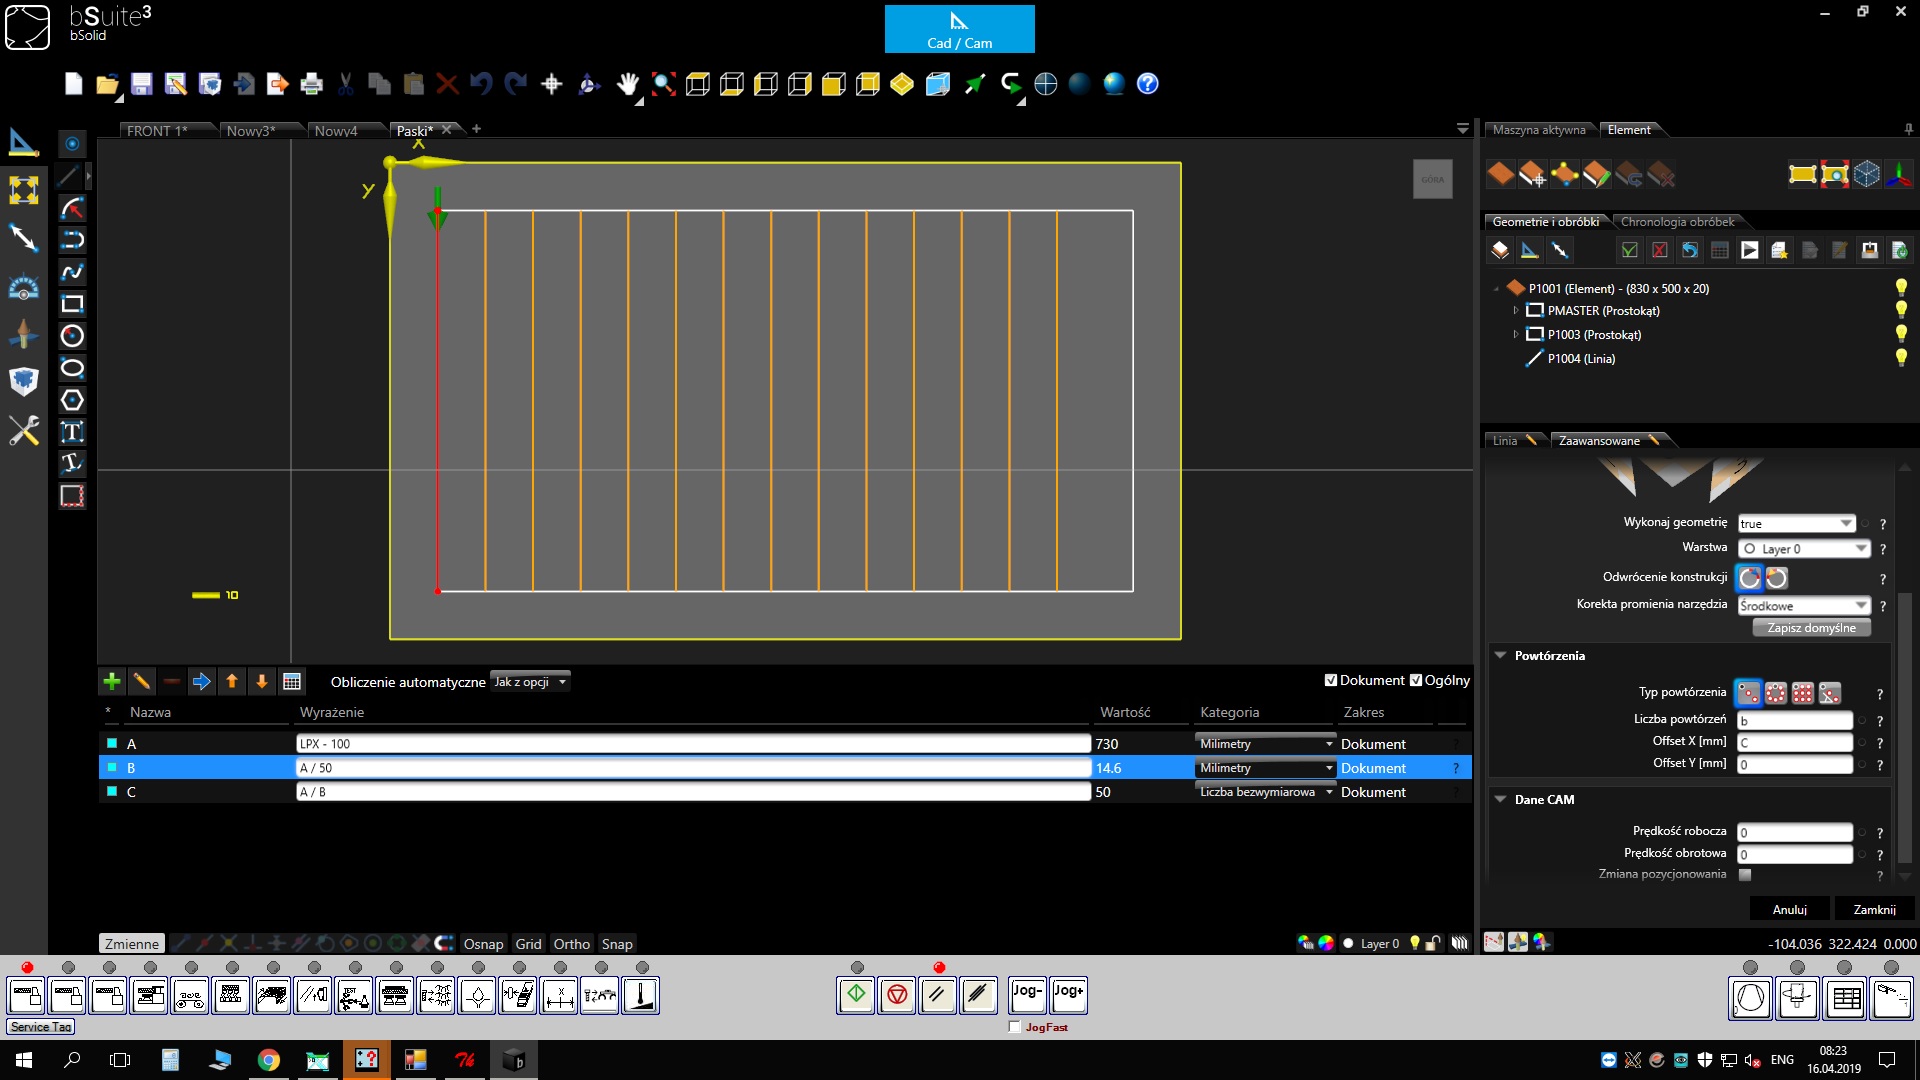Enable the JogFast checkbox

1015,1027
